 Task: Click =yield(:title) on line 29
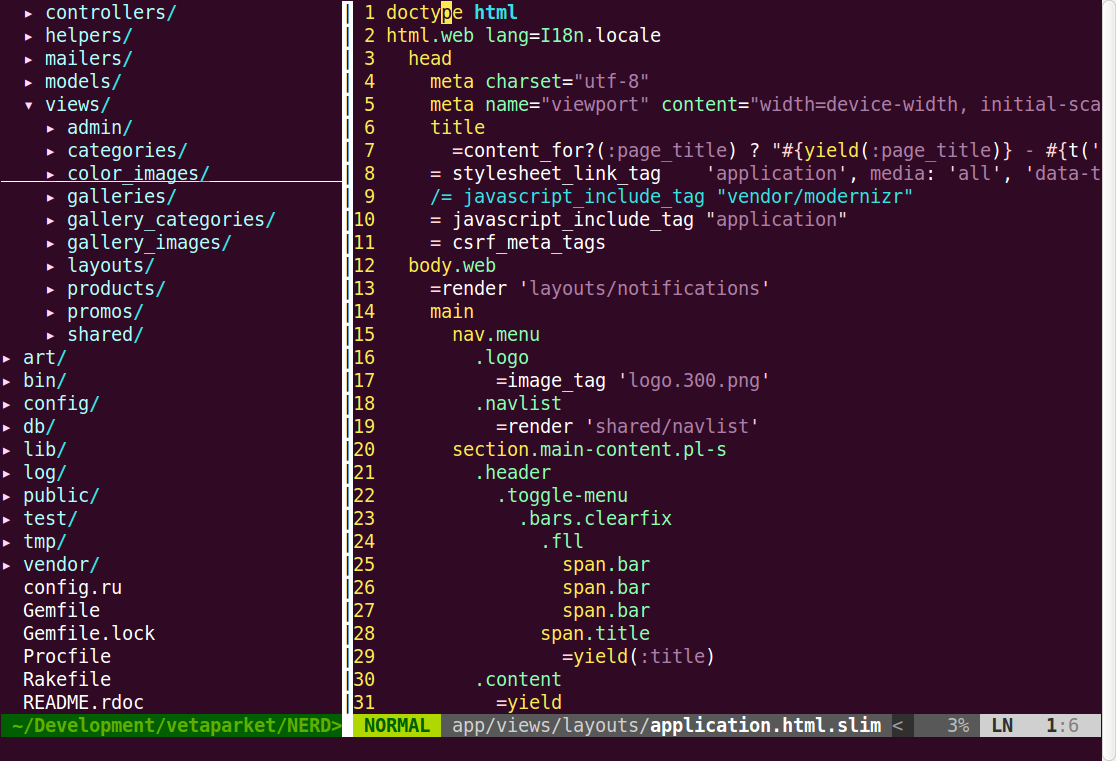(638, 656)
